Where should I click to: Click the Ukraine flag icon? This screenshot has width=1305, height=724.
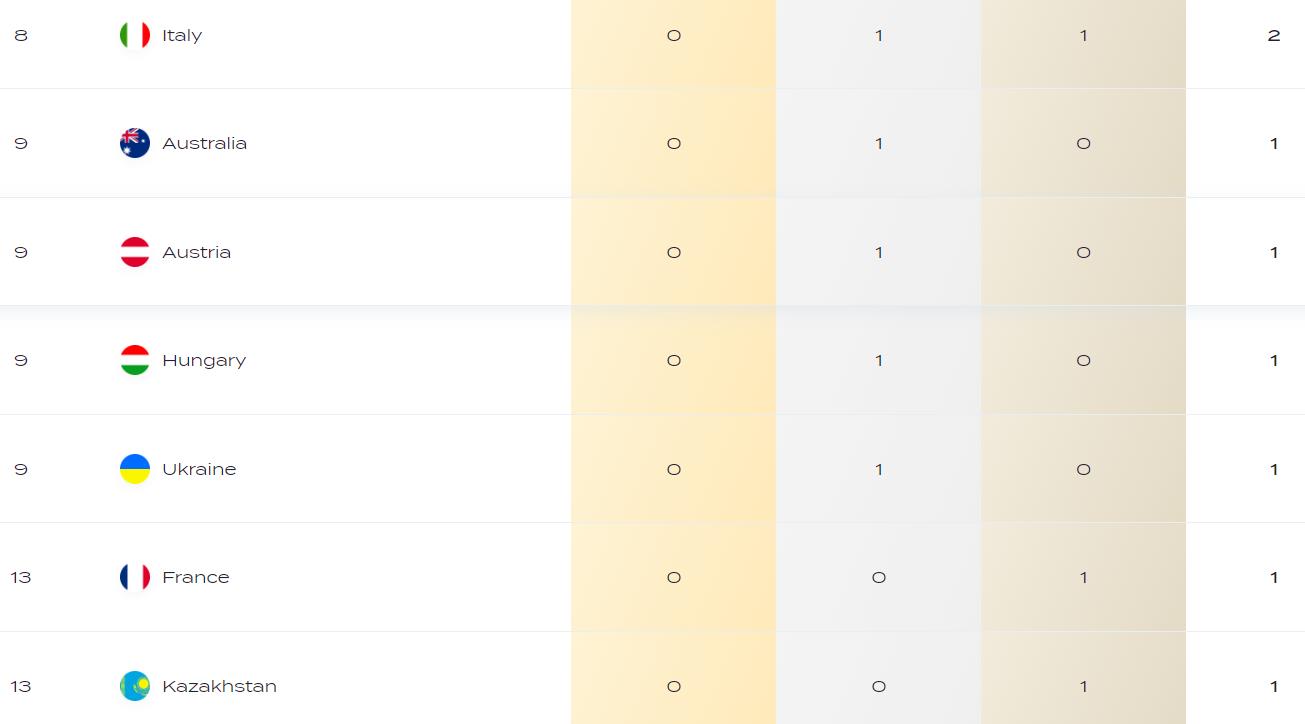[135, 469]
